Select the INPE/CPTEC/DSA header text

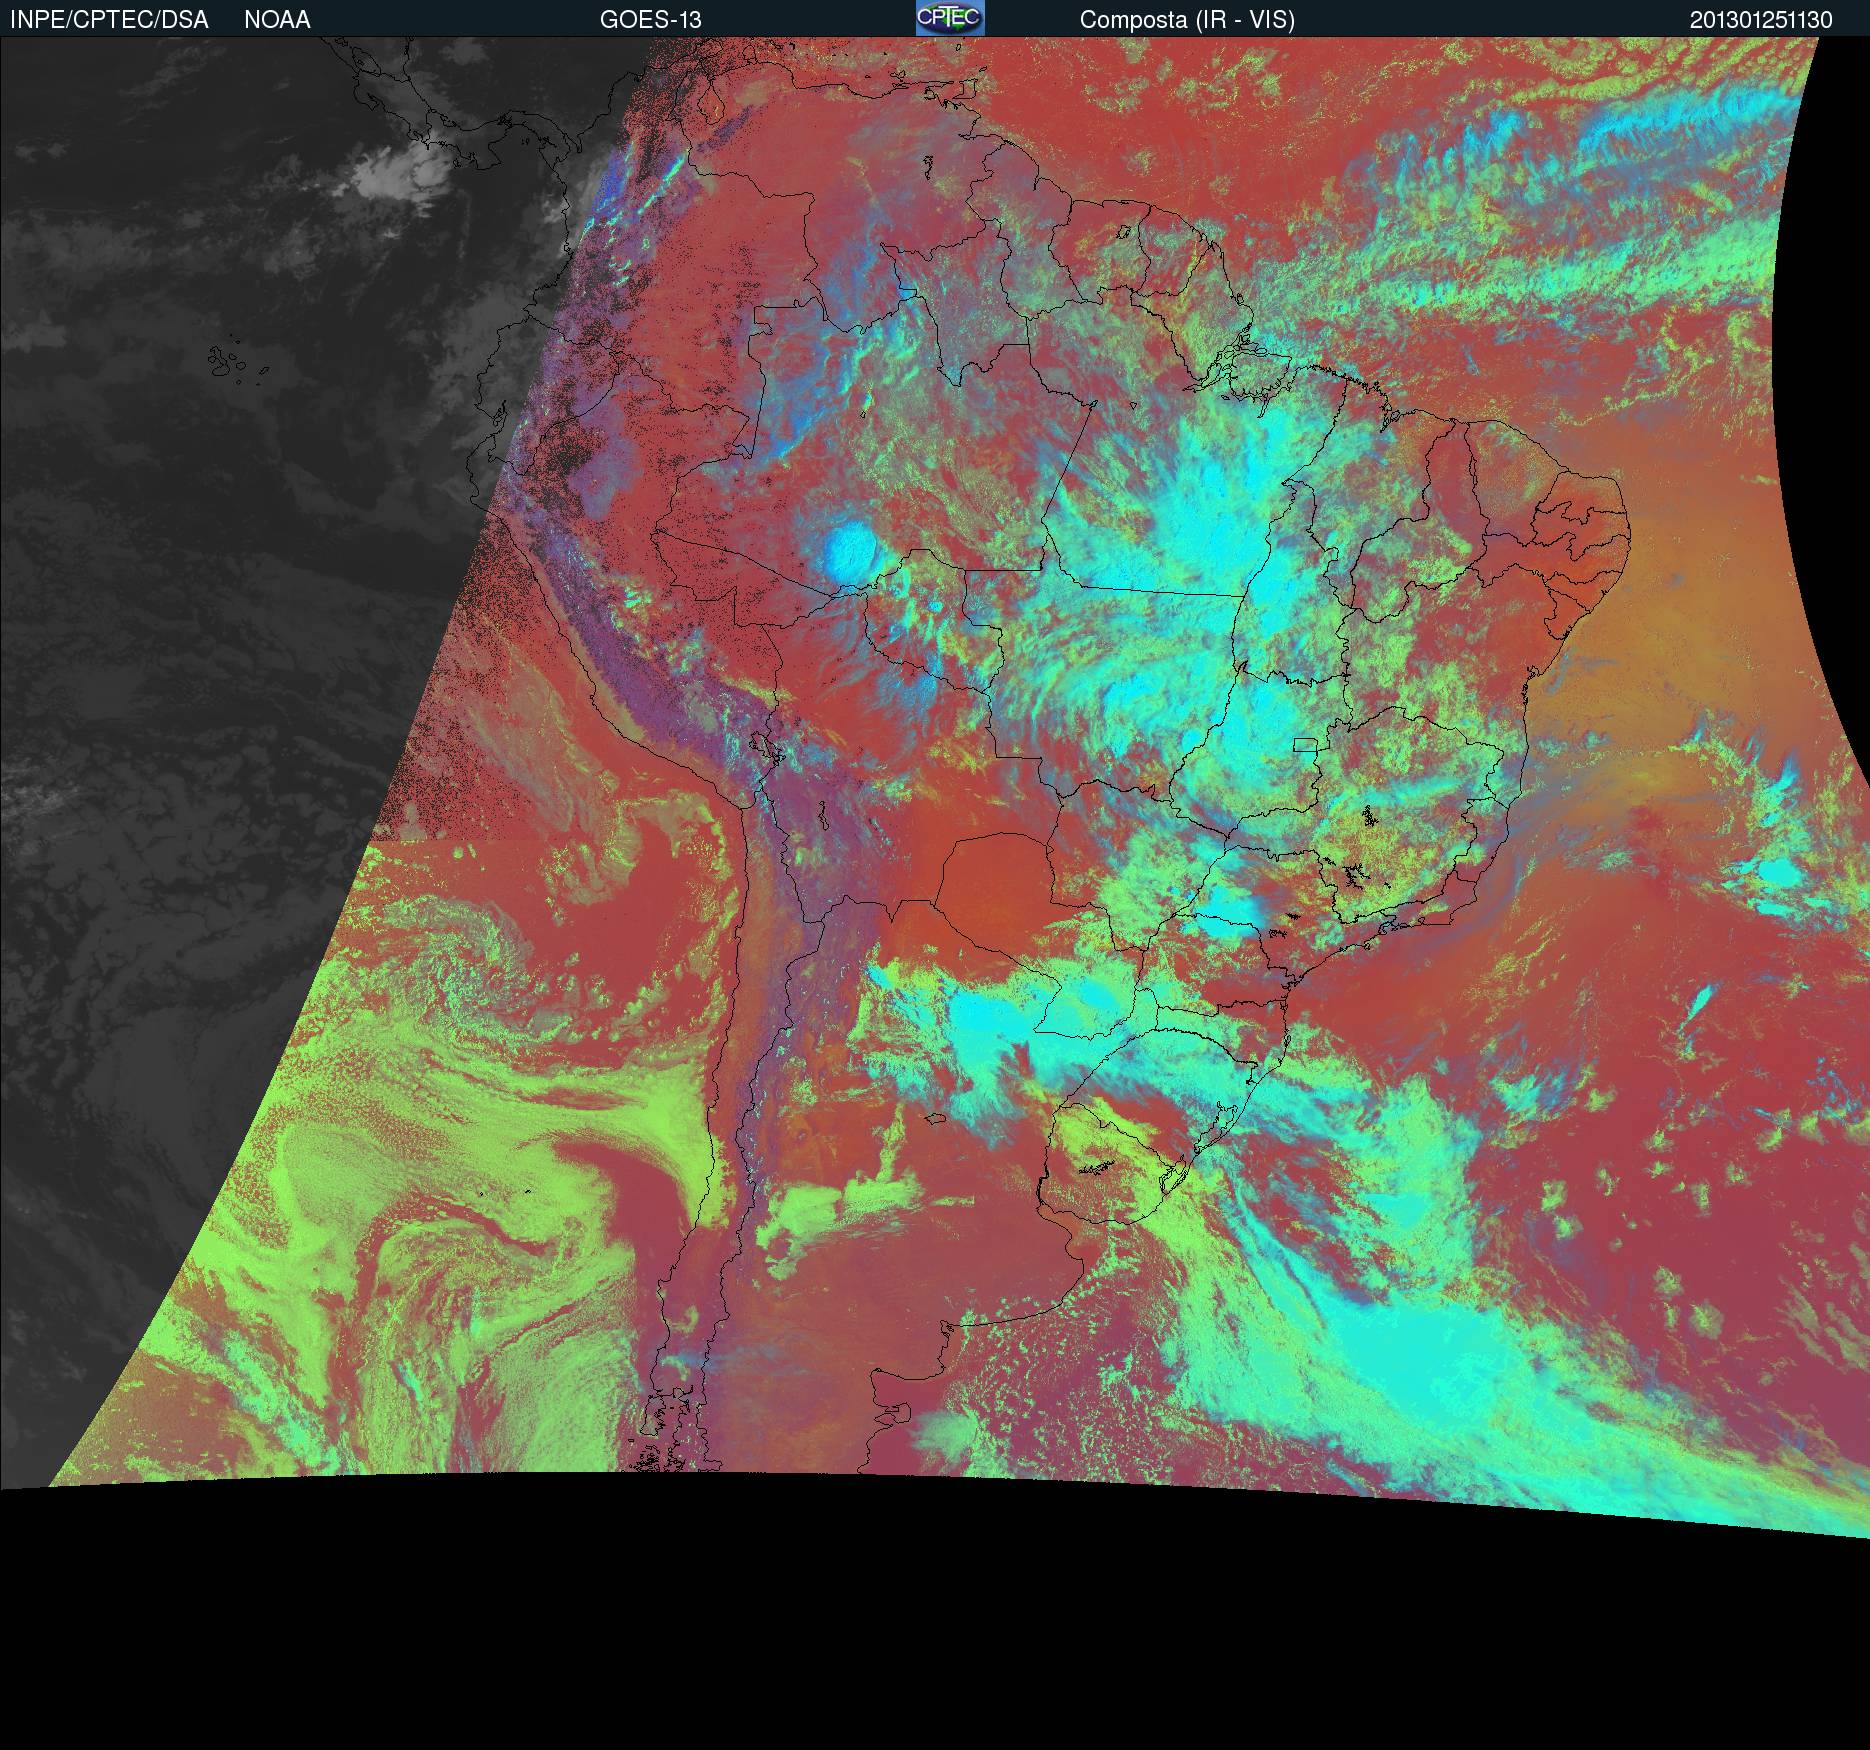tap(109, 20)
